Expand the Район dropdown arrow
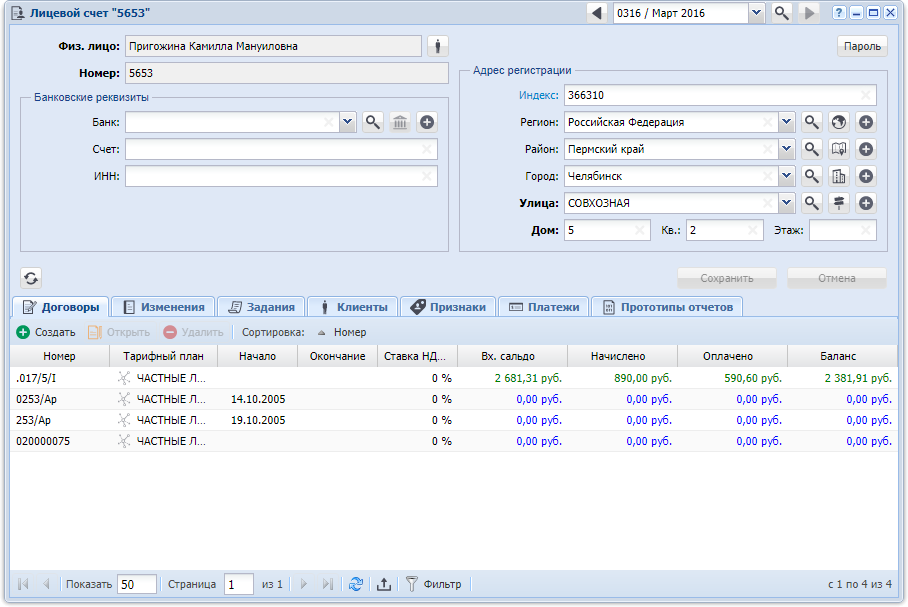Viewport: 908px width, 607px height. point(786,149)
